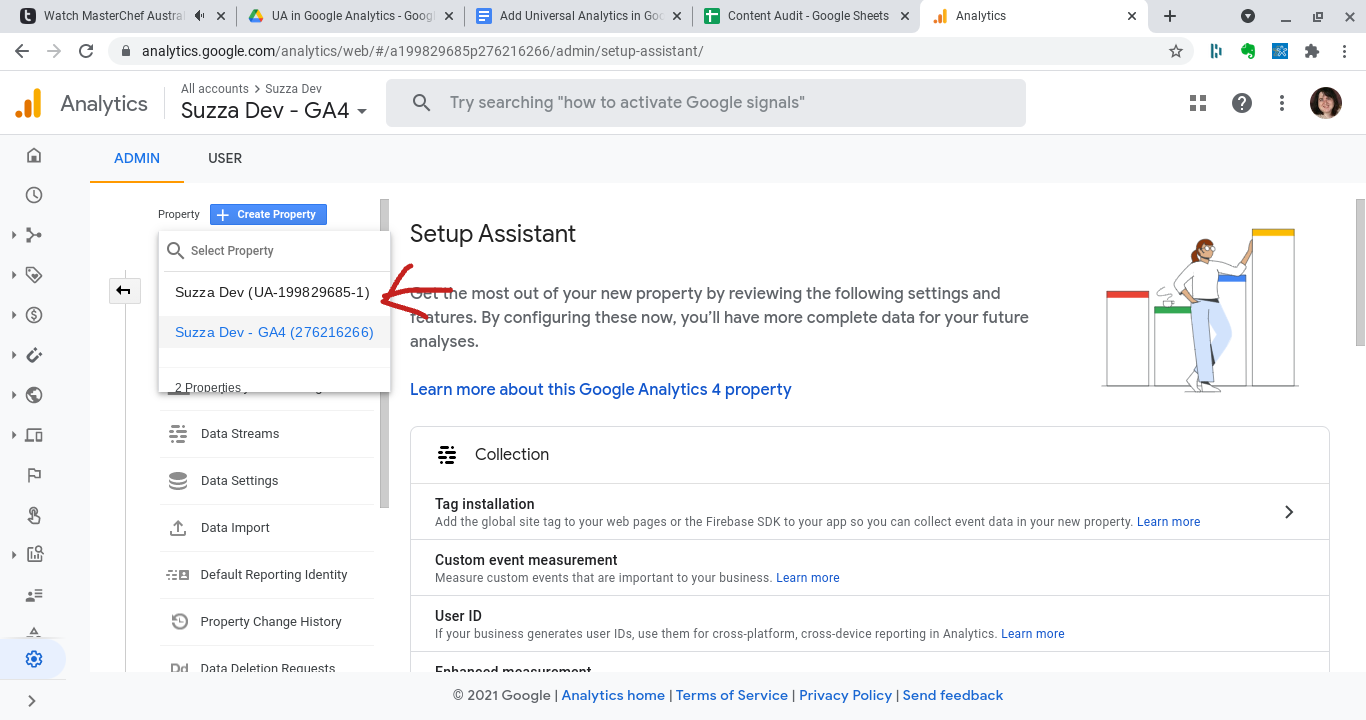This screenshot has width=1366, height=720.
Task: Click the Analytics logo
Action: coord(81,103)
